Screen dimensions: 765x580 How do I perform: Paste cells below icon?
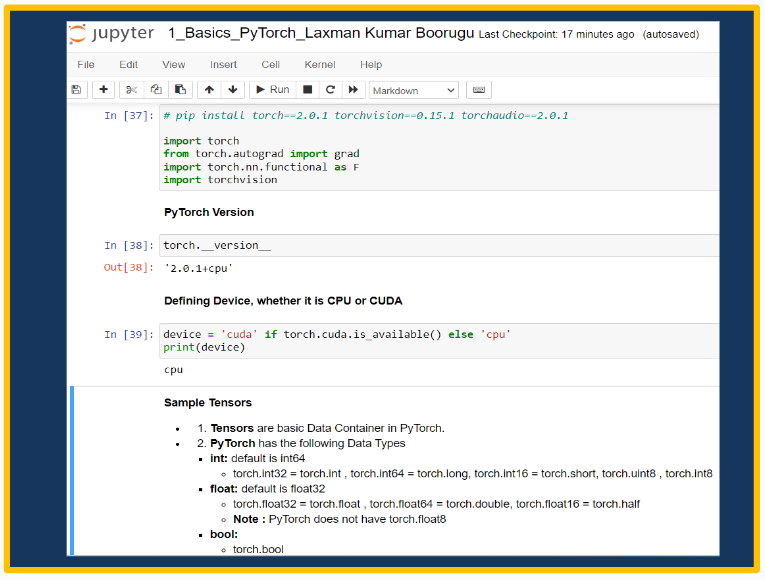(181, 90)
